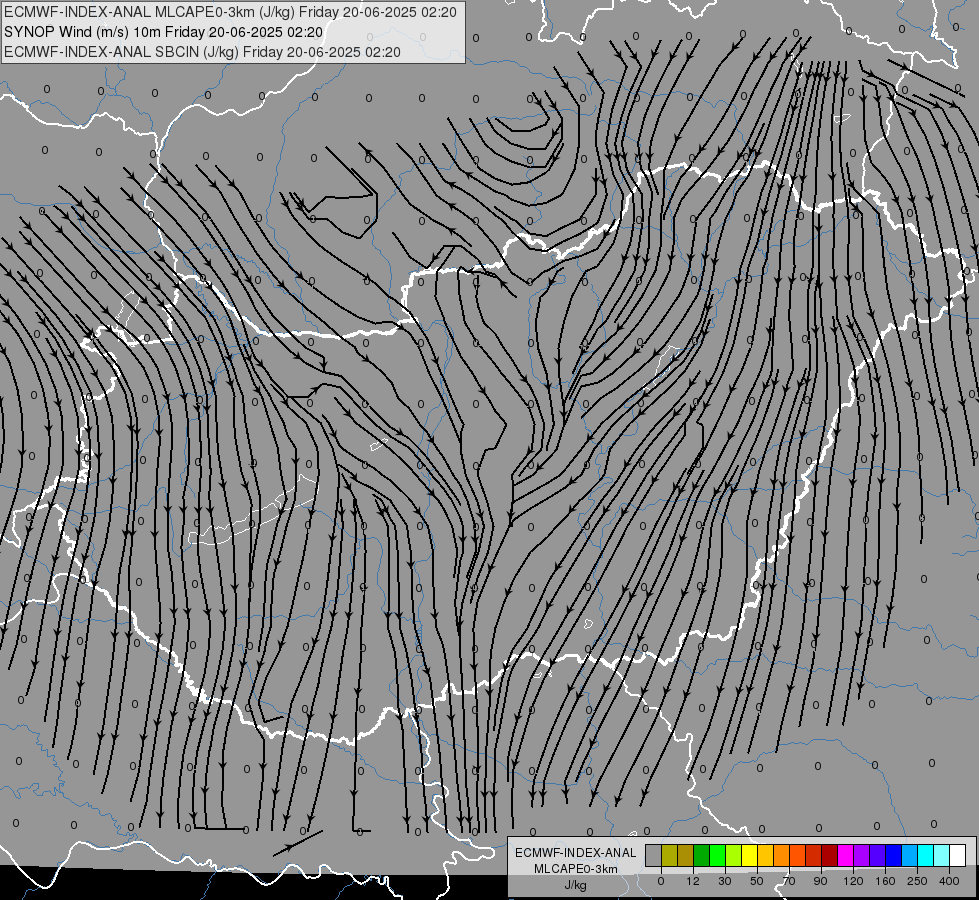The image size is (979, 900).
Task: Click the legend value 0
Action: point(661,881)
